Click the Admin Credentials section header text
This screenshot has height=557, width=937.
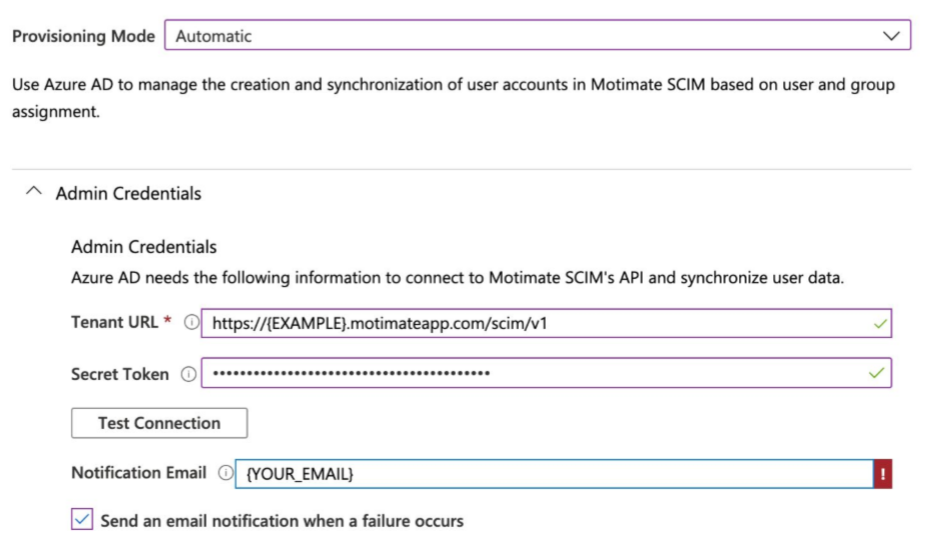click(128, 194)
